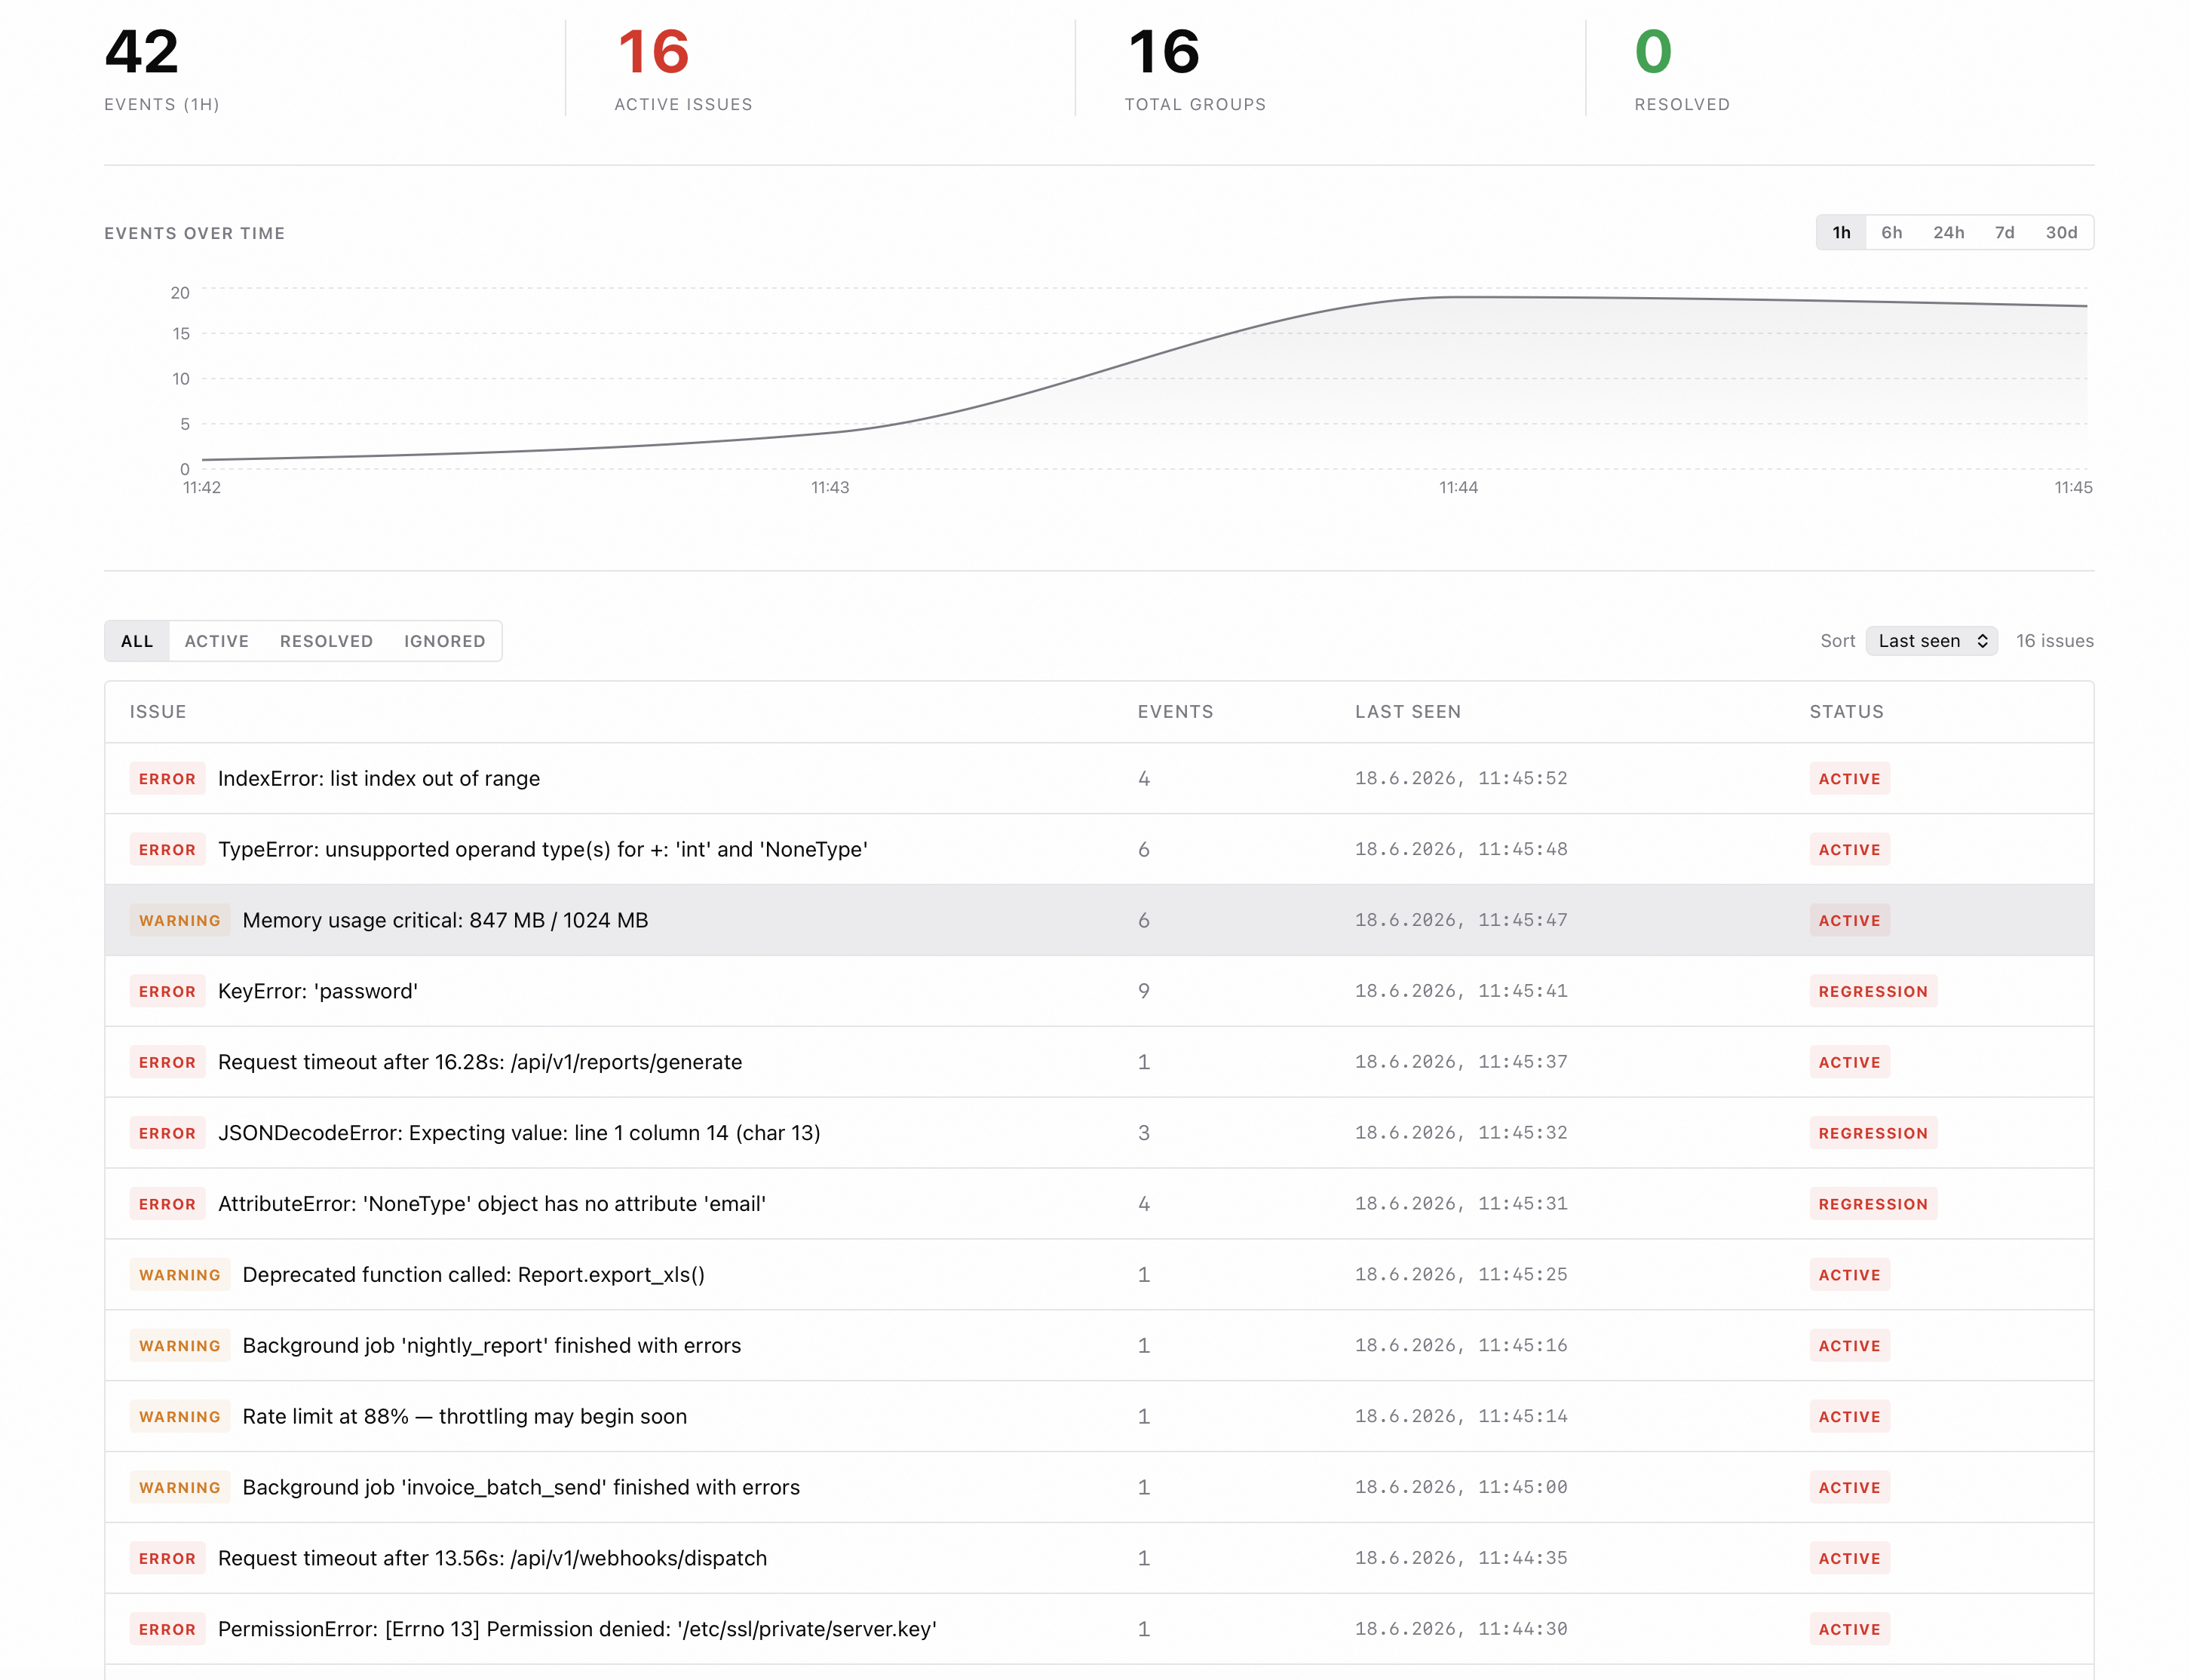The width and height of the screenshot is (2190, 1680).
Task: Show ALL issues filter tab
Action: (x=137, y=641)
